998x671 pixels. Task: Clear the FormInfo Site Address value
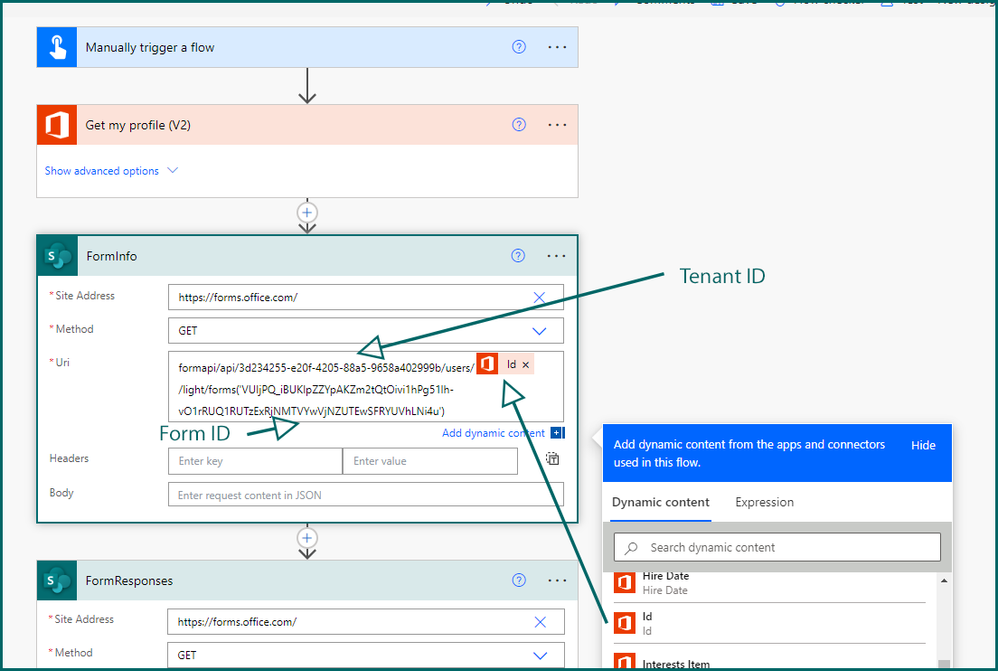point(539,297)
